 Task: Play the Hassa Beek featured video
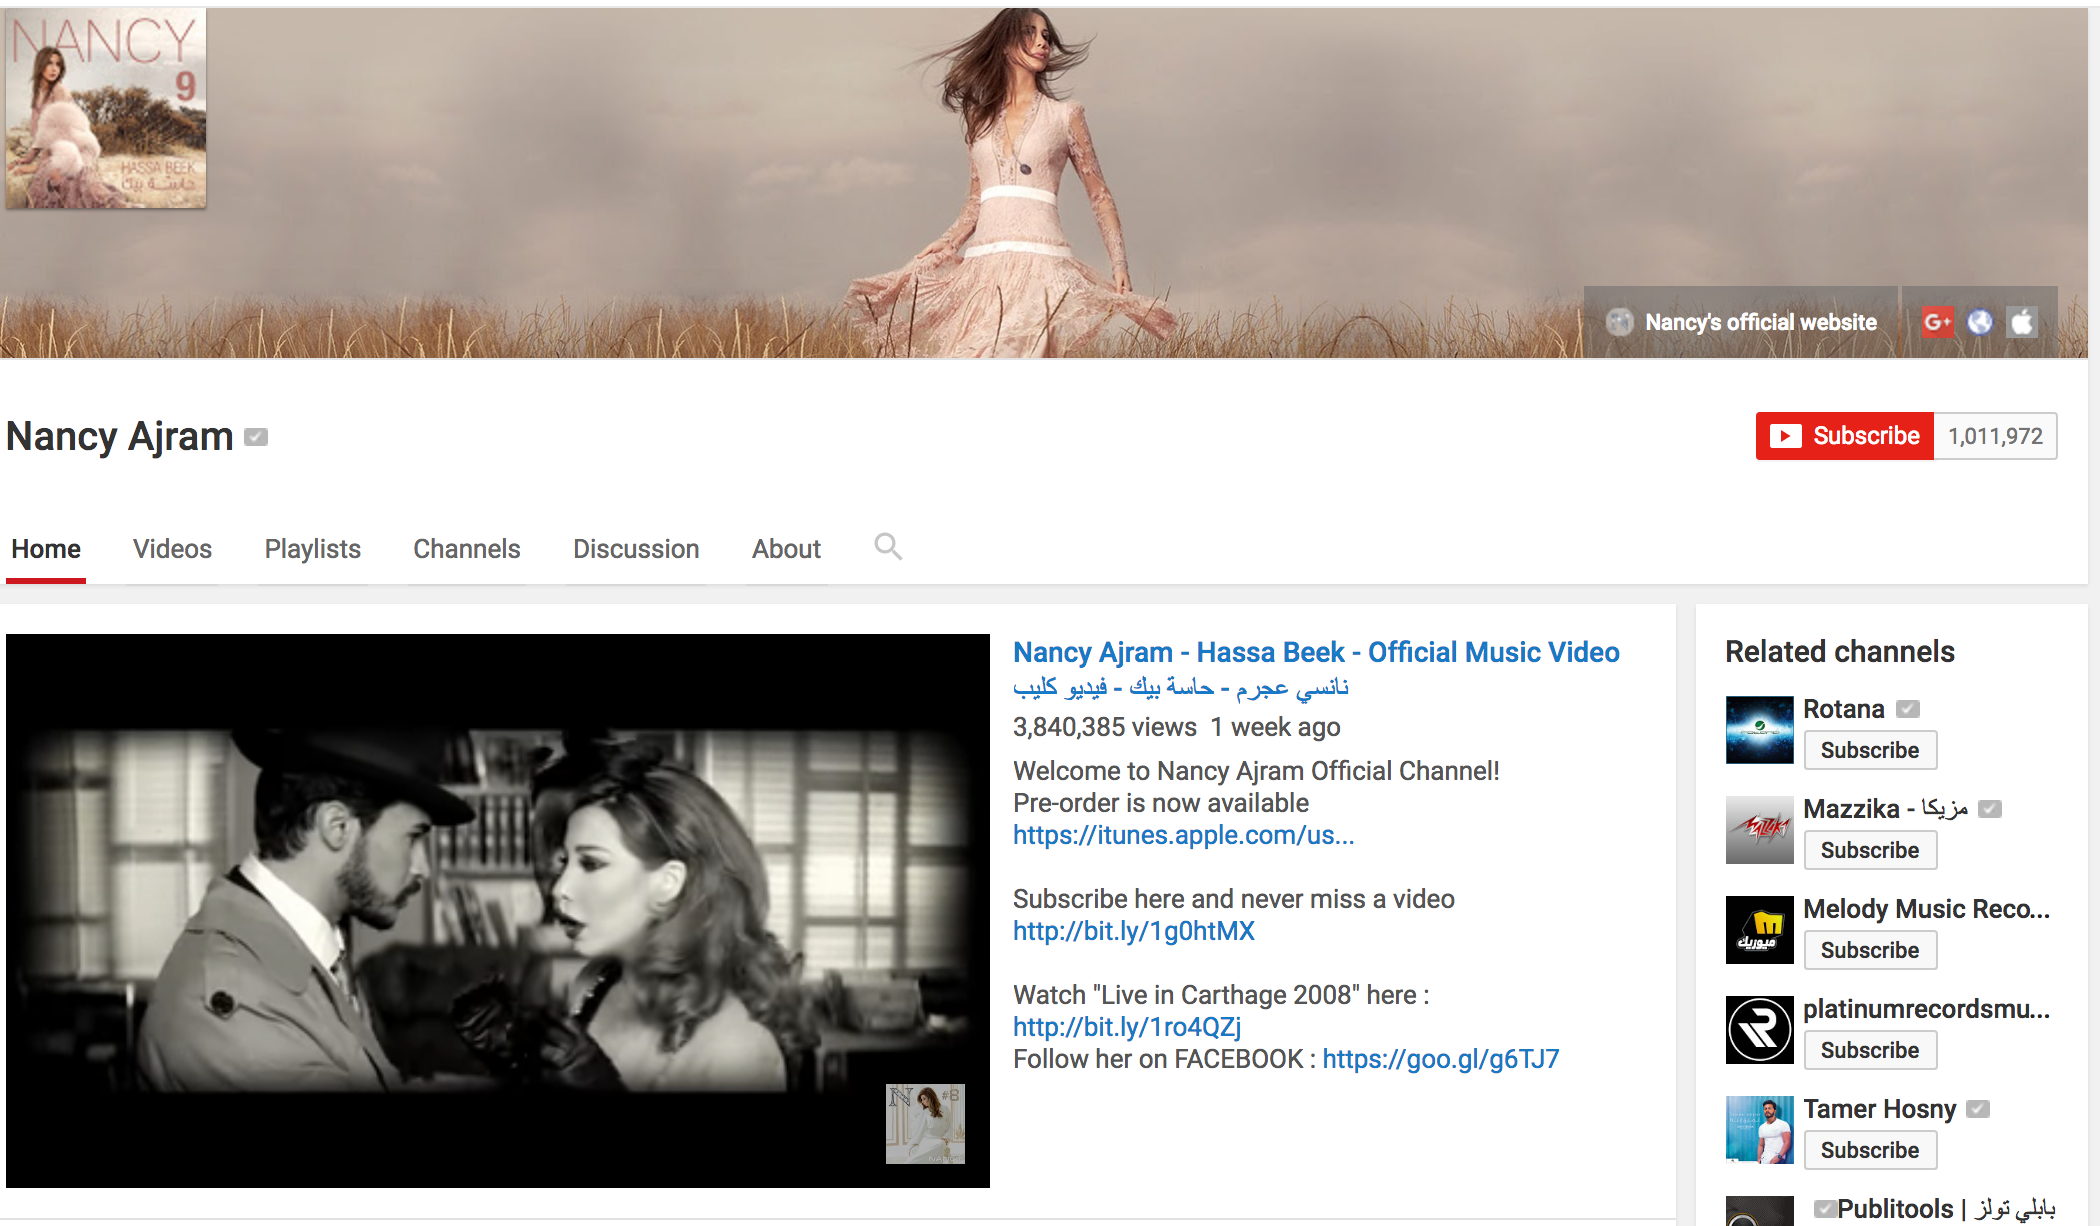498,911
